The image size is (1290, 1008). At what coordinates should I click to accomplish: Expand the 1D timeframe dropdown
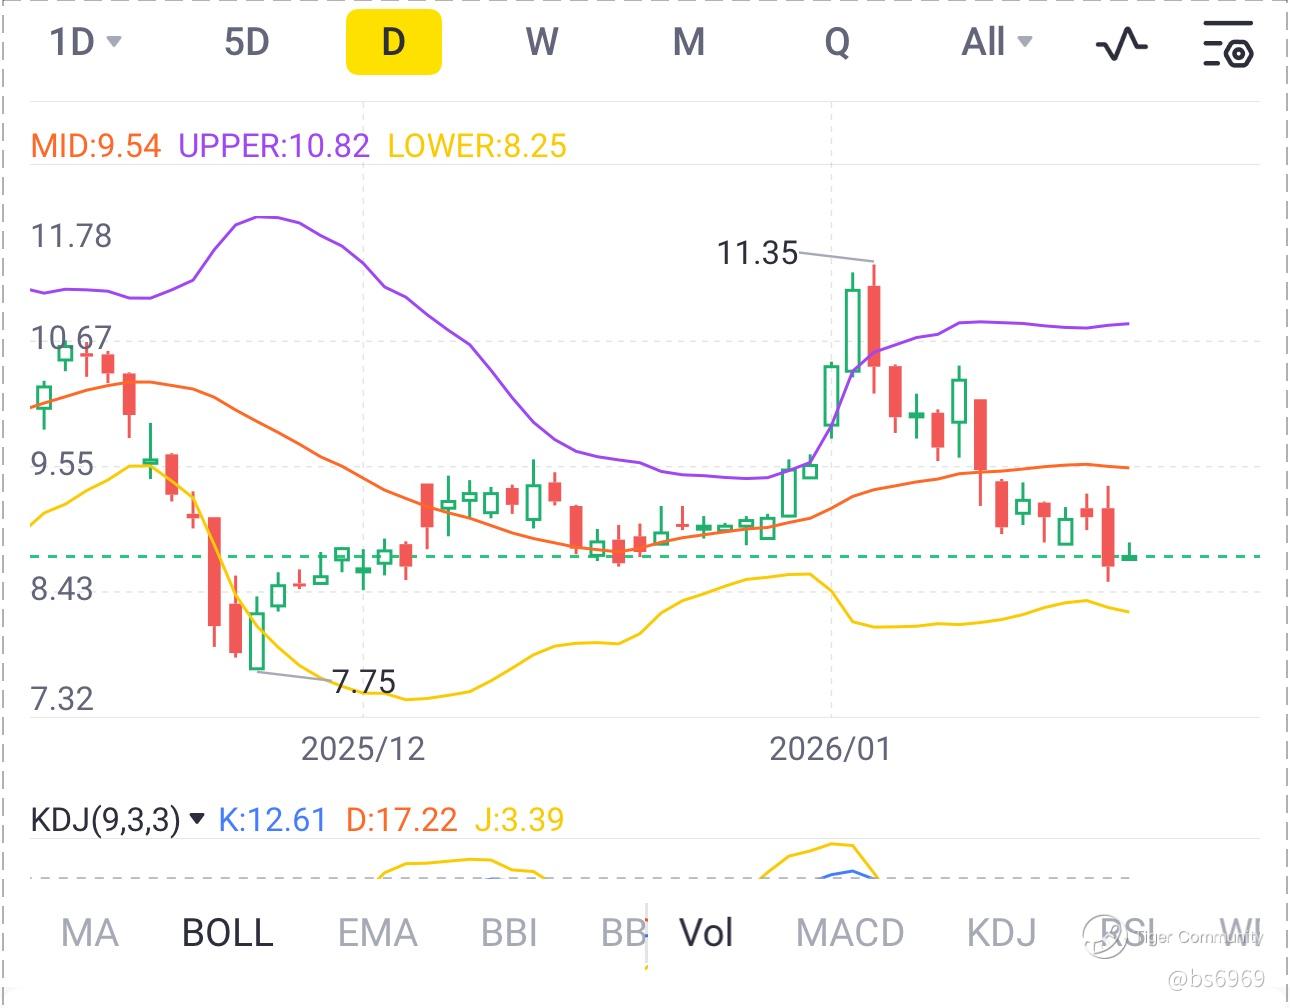coord(86,42)
